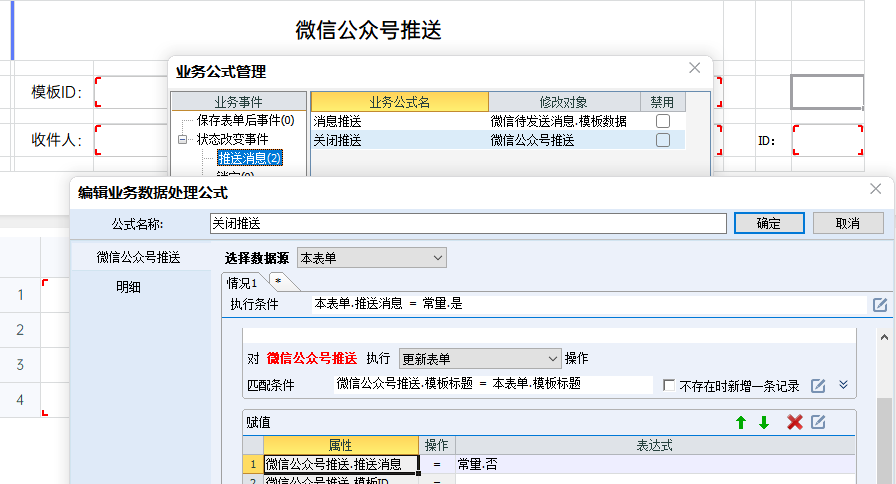Screen dimensions: 896x484
Task: Close the 业务公式管理 dialog
Action: [x=695, y=68]
